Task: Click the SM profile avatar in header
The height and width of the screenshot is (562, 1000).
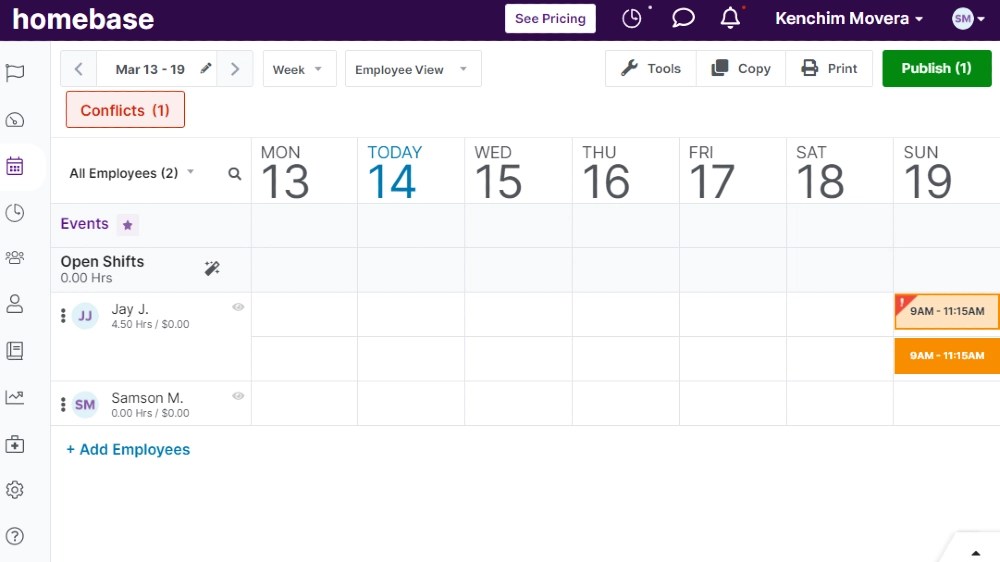Action: pos(962,18)
